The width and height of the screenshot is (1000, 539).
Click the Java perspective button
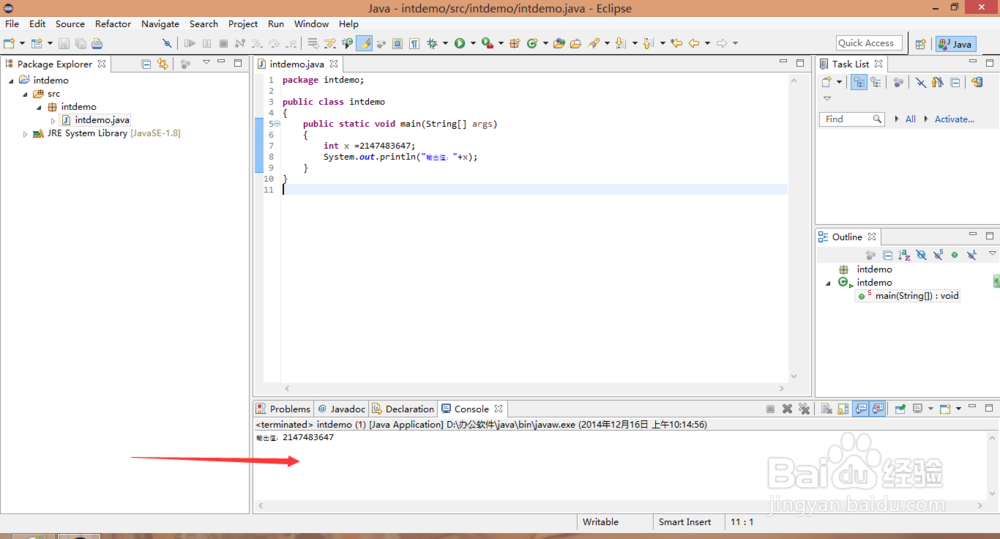pyautogui.click(x=955, y=44)
